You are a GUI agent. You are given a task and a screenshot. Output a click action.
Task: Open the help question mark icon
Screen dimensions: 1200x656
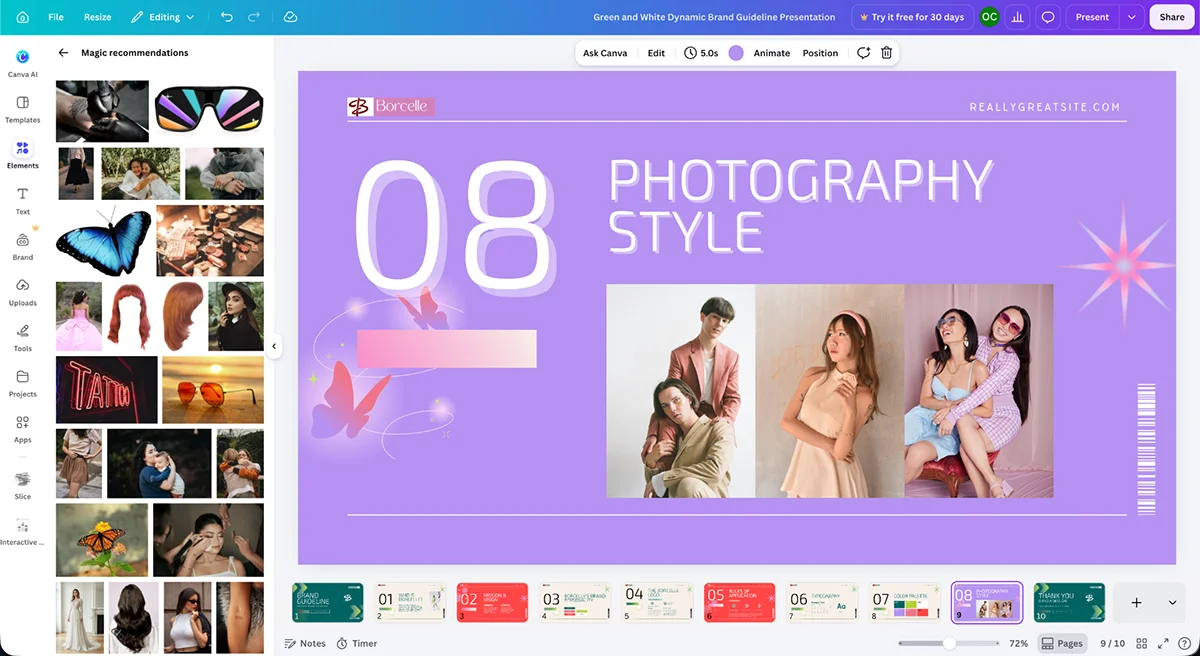pos(1184,643)
